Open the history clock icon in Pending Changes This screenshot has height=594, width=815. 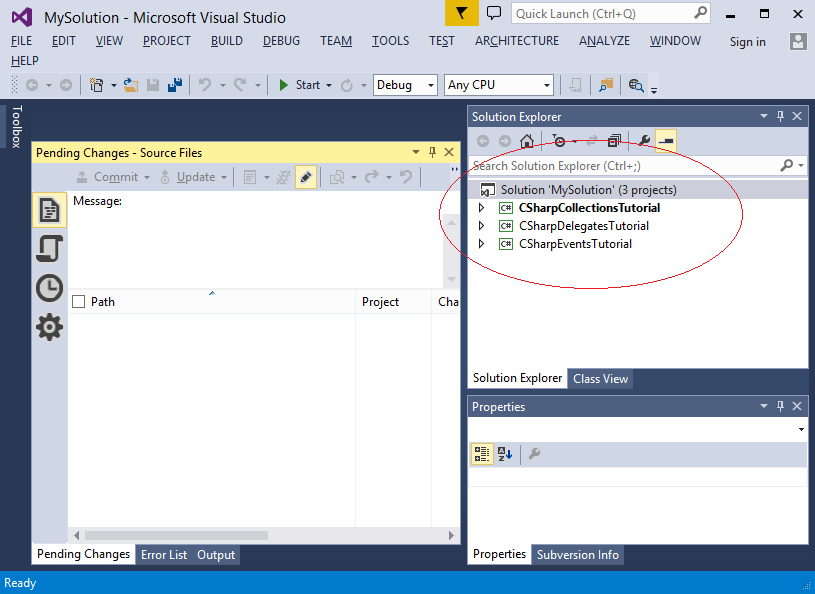click(49, 288)
